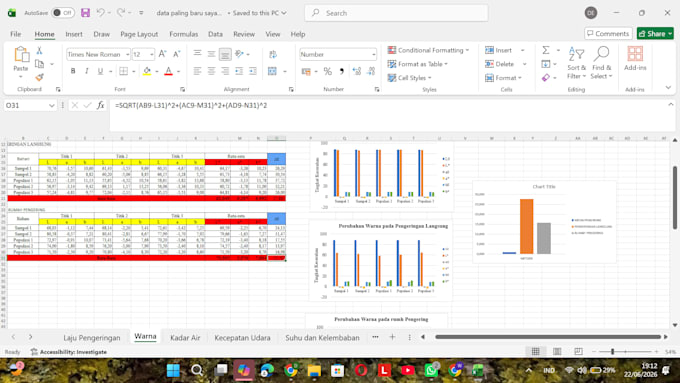
Task: Click the Paste clipboard icon
Action: click(21, 55)
